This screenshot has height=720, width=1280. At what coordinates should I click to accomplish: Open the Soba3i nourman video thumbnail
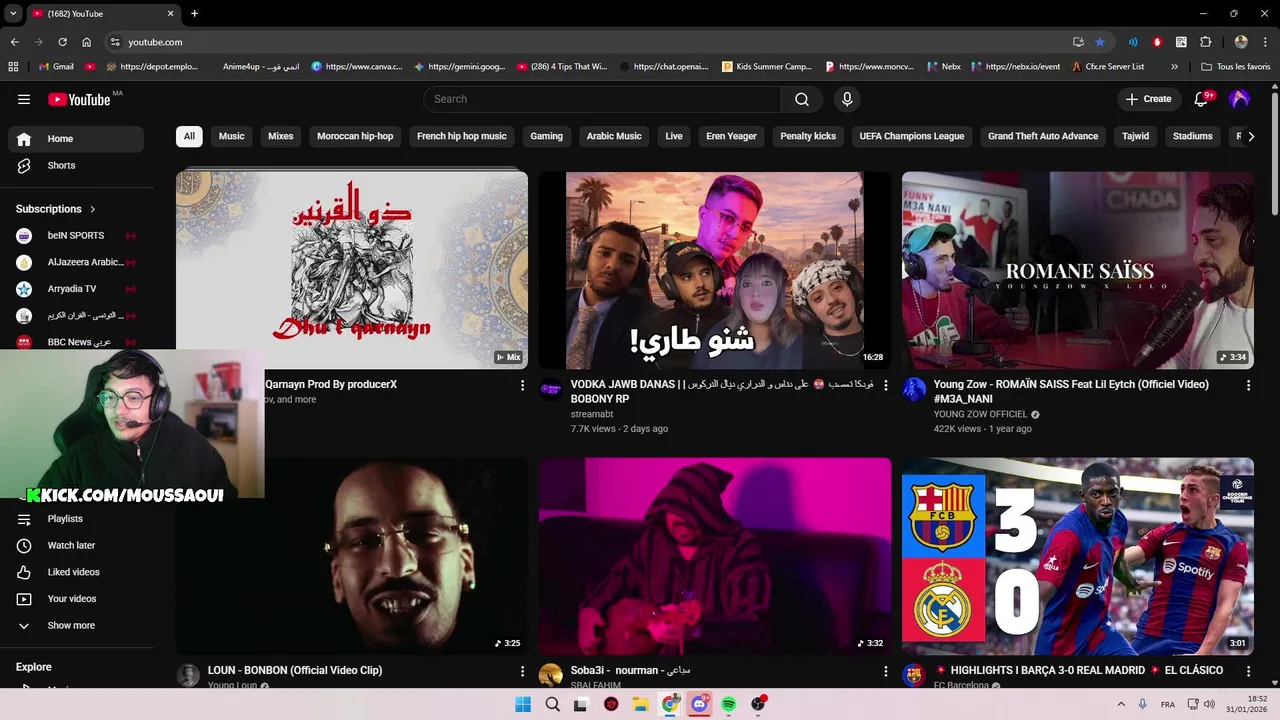pos(715,556)
